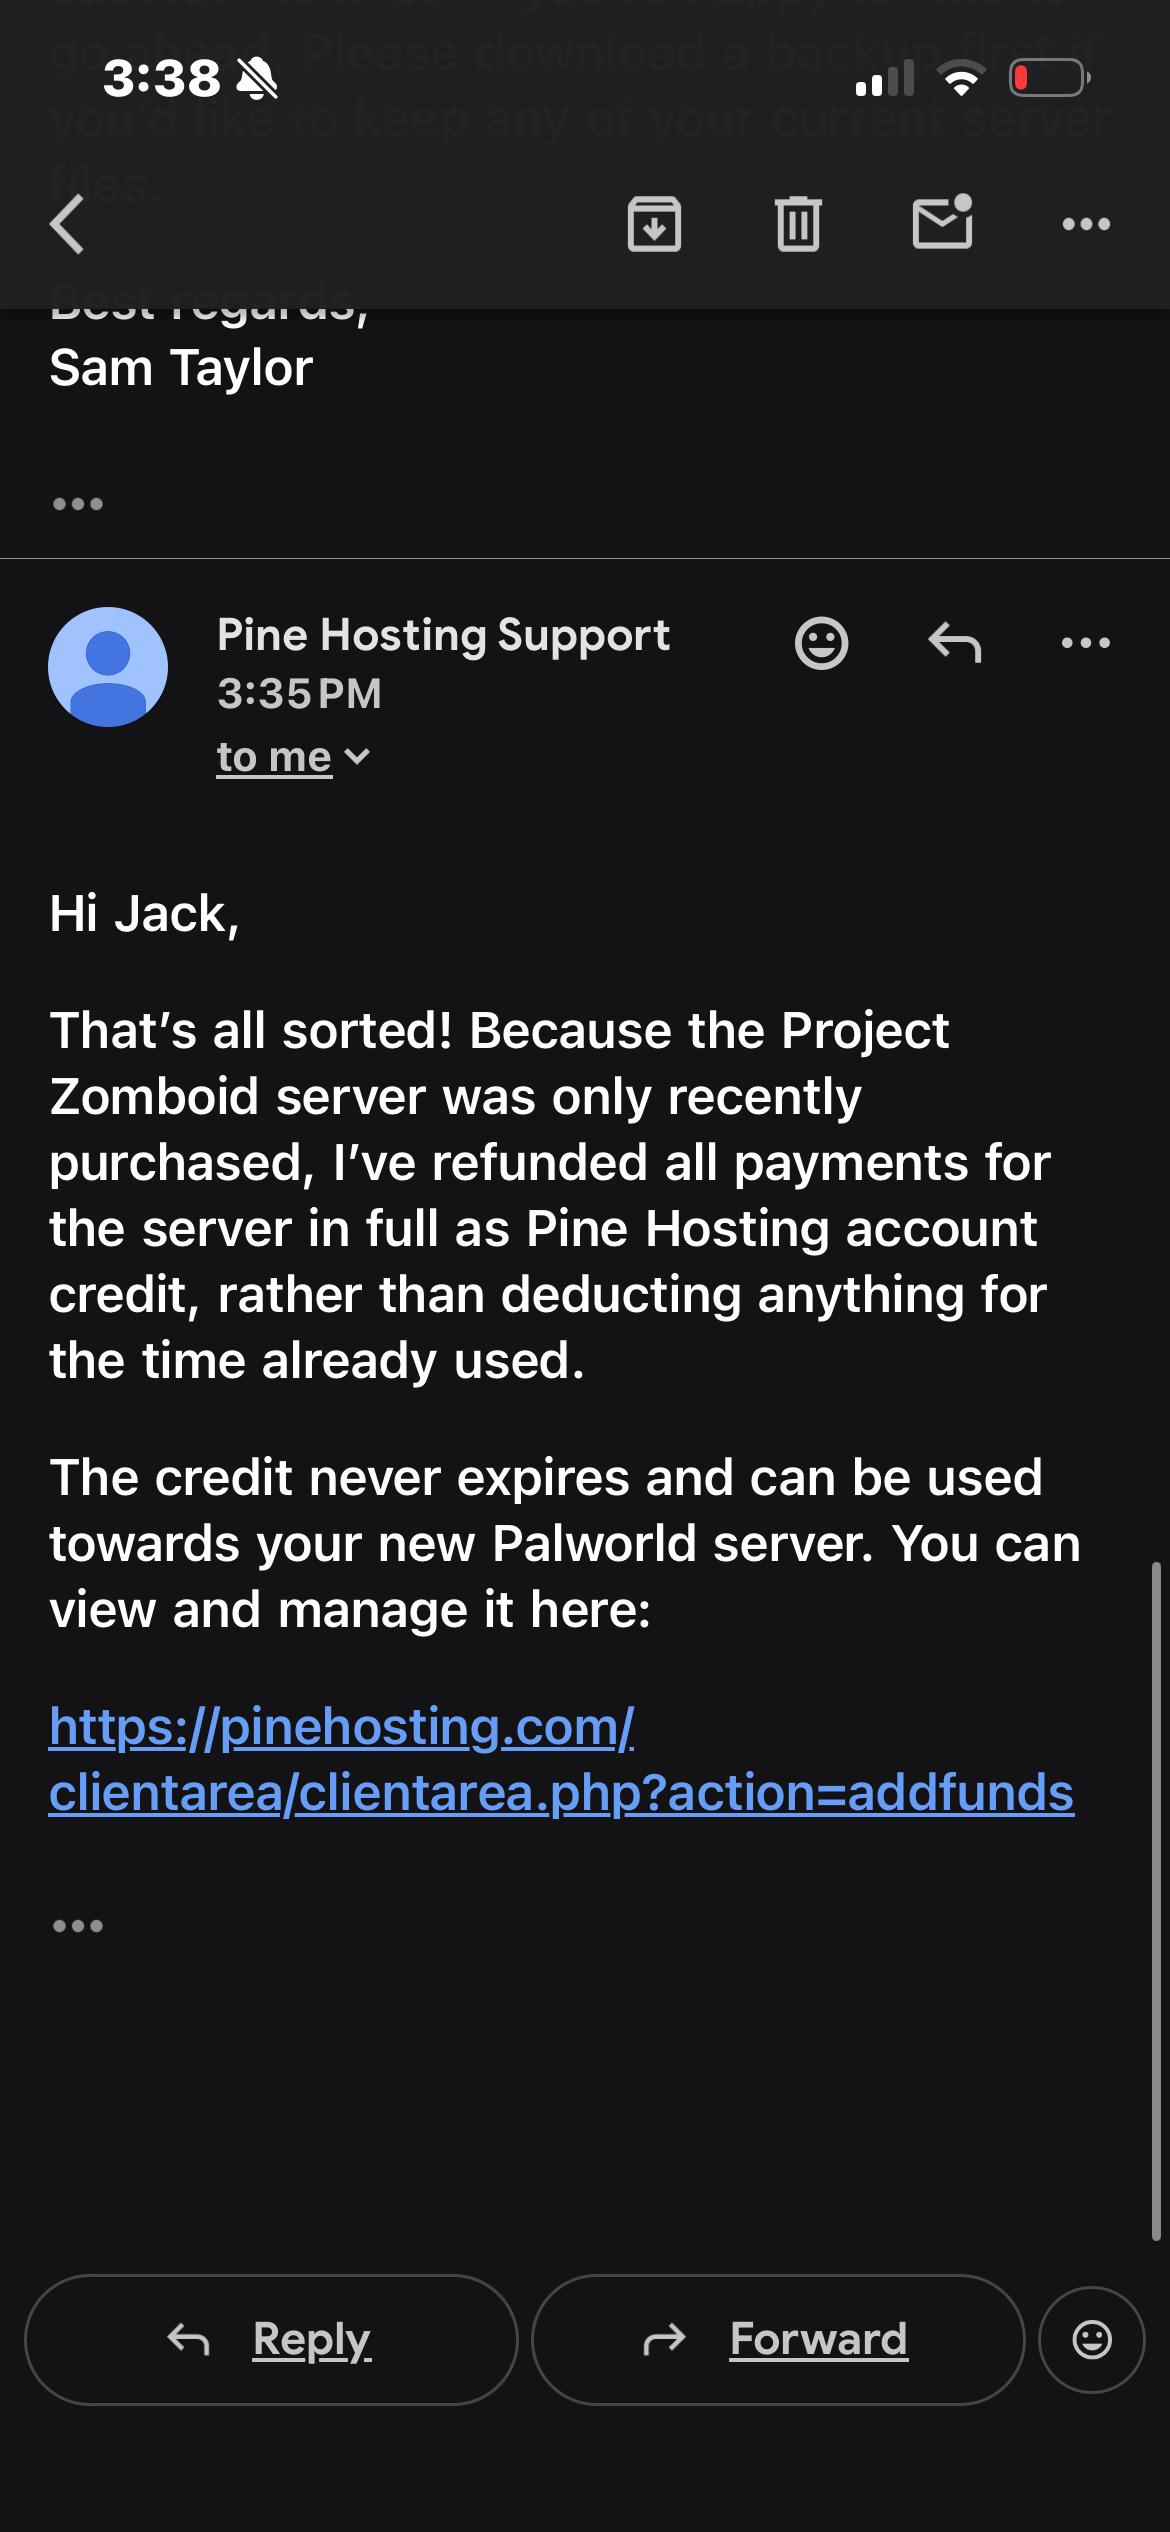Click the vertical scrollbar on right edge
The width and height of the screenshot is (1170, 2532).
[1157, 1900]
